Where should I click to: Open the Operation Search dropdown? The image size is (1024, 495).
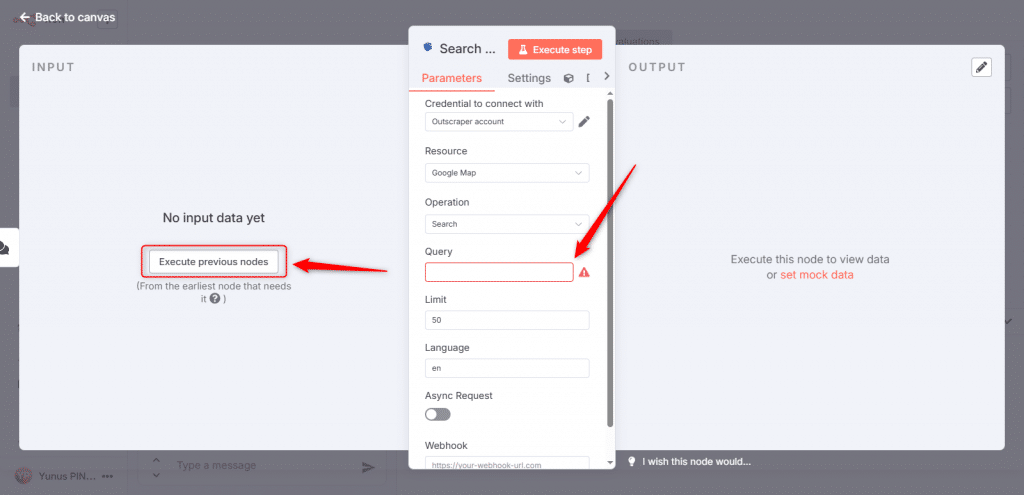click(x=507, y=224)
